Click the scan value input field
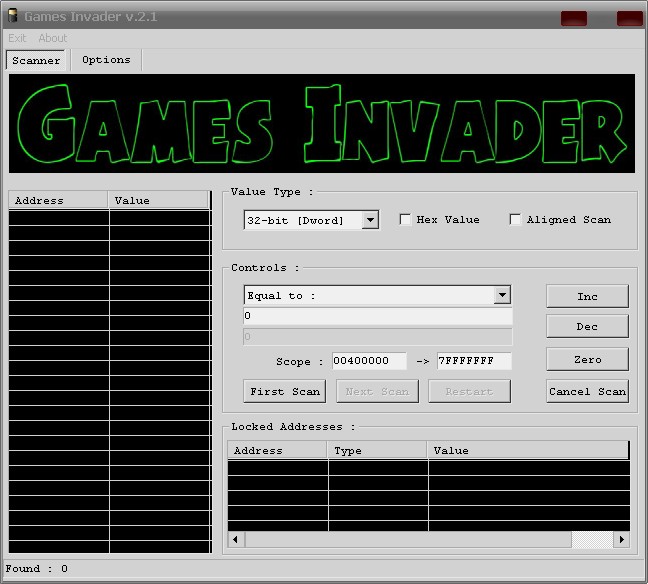This screenshot has height=584, width=648. tap(378, 316)
